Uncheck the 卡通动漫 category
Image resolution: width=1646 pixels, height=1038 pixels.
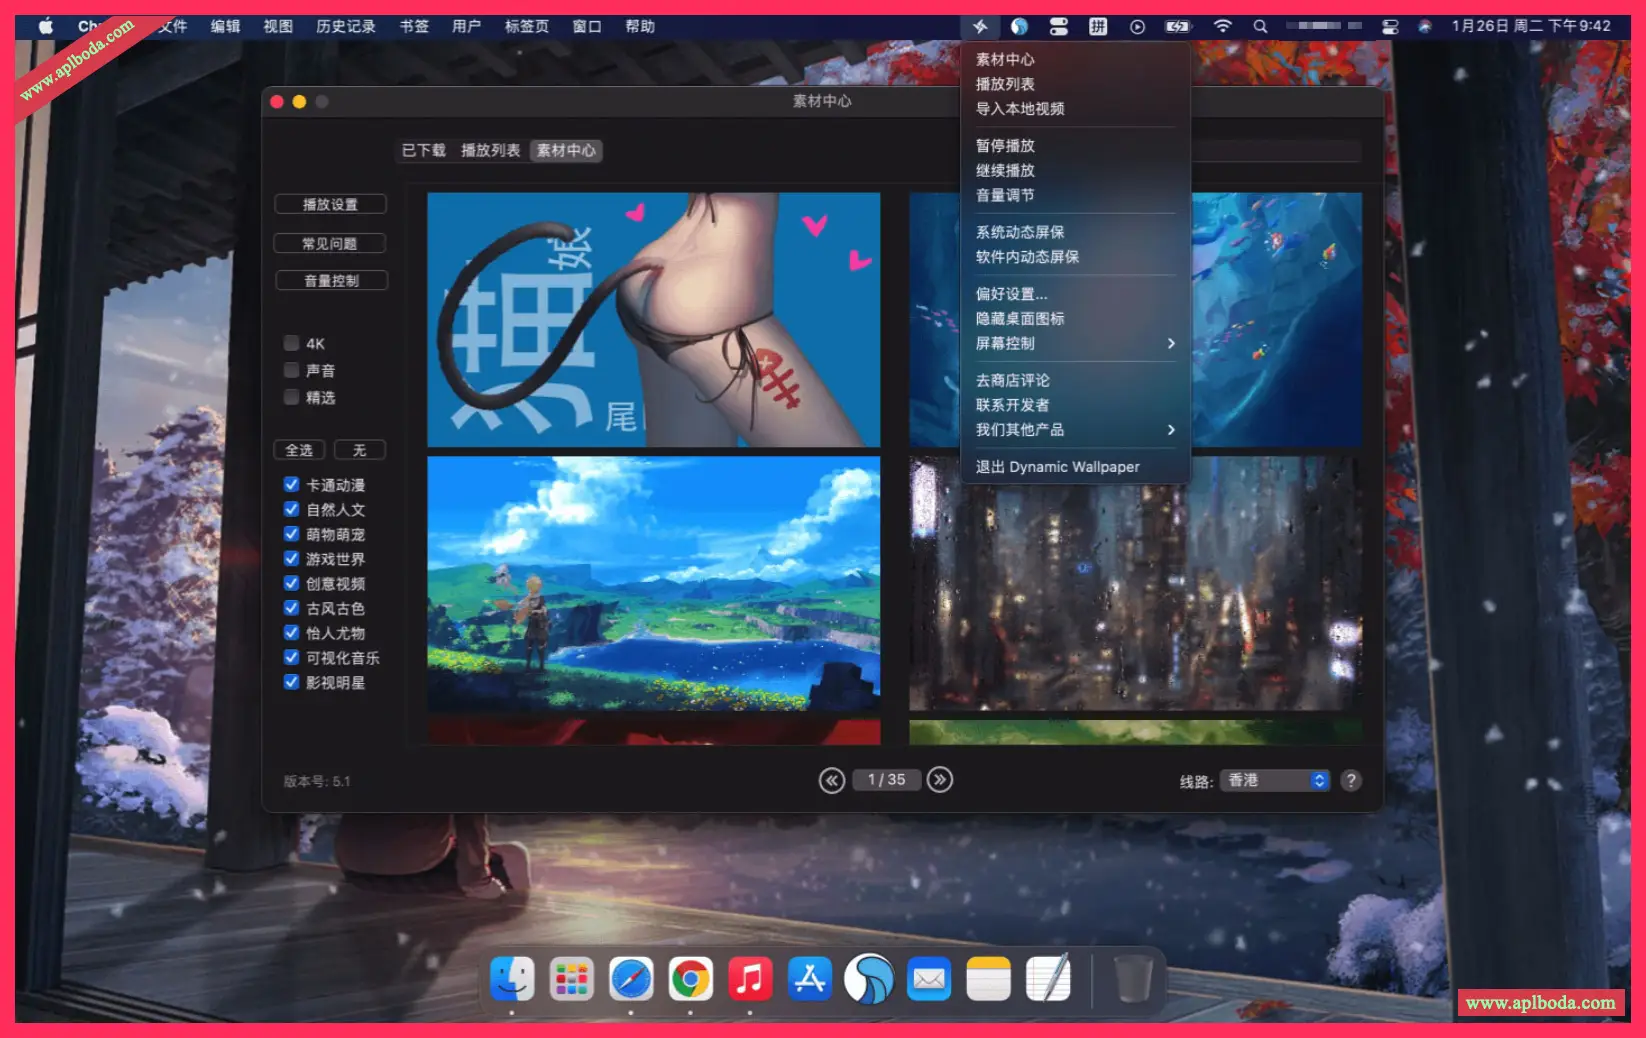click(x=292, y=484)
